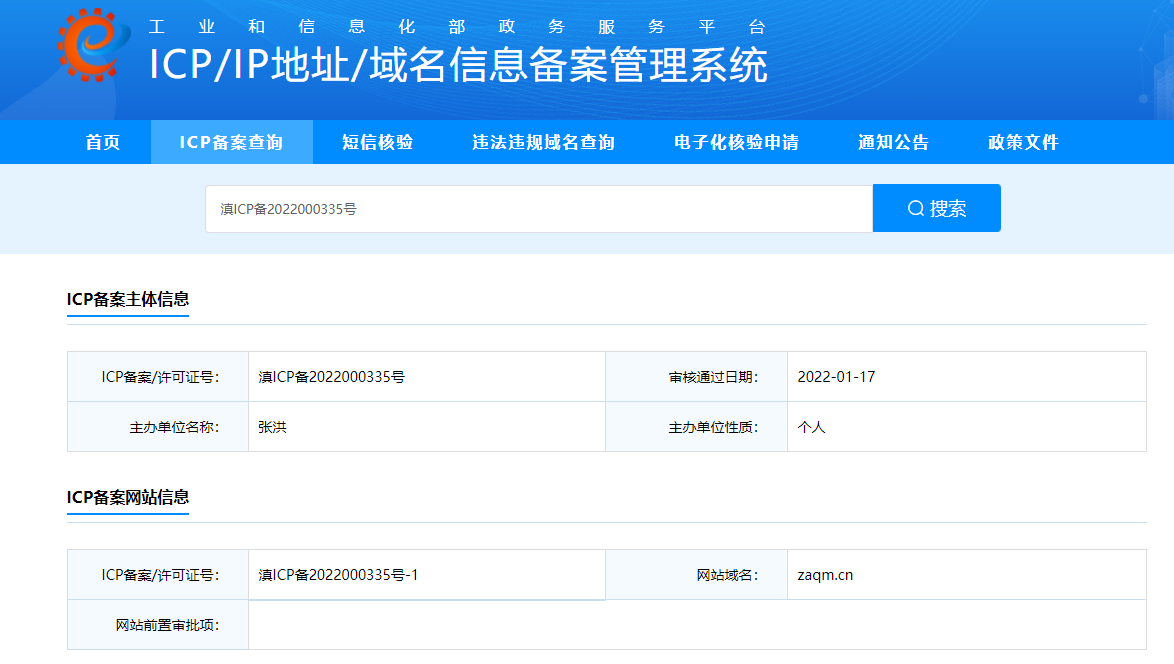Click the approval date 2022-01-17

(836, 377)
